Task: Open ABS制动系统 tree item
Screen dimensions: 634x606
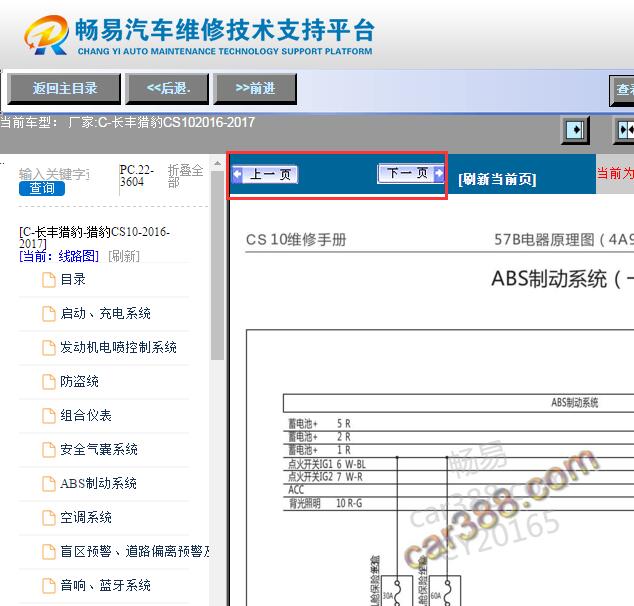Action: tap(98, 483)
